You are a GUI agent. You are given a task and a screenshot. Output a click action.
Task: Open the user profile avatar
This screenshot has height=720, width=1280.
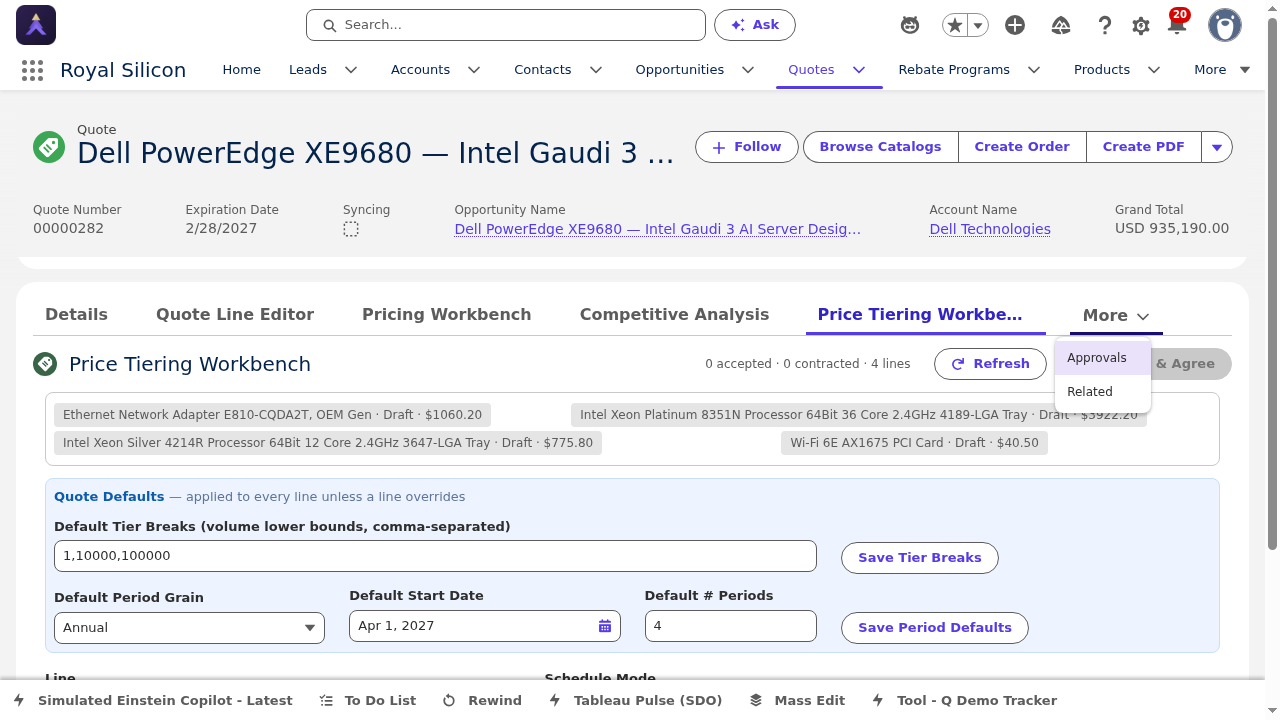click(x=1225, y=25)
